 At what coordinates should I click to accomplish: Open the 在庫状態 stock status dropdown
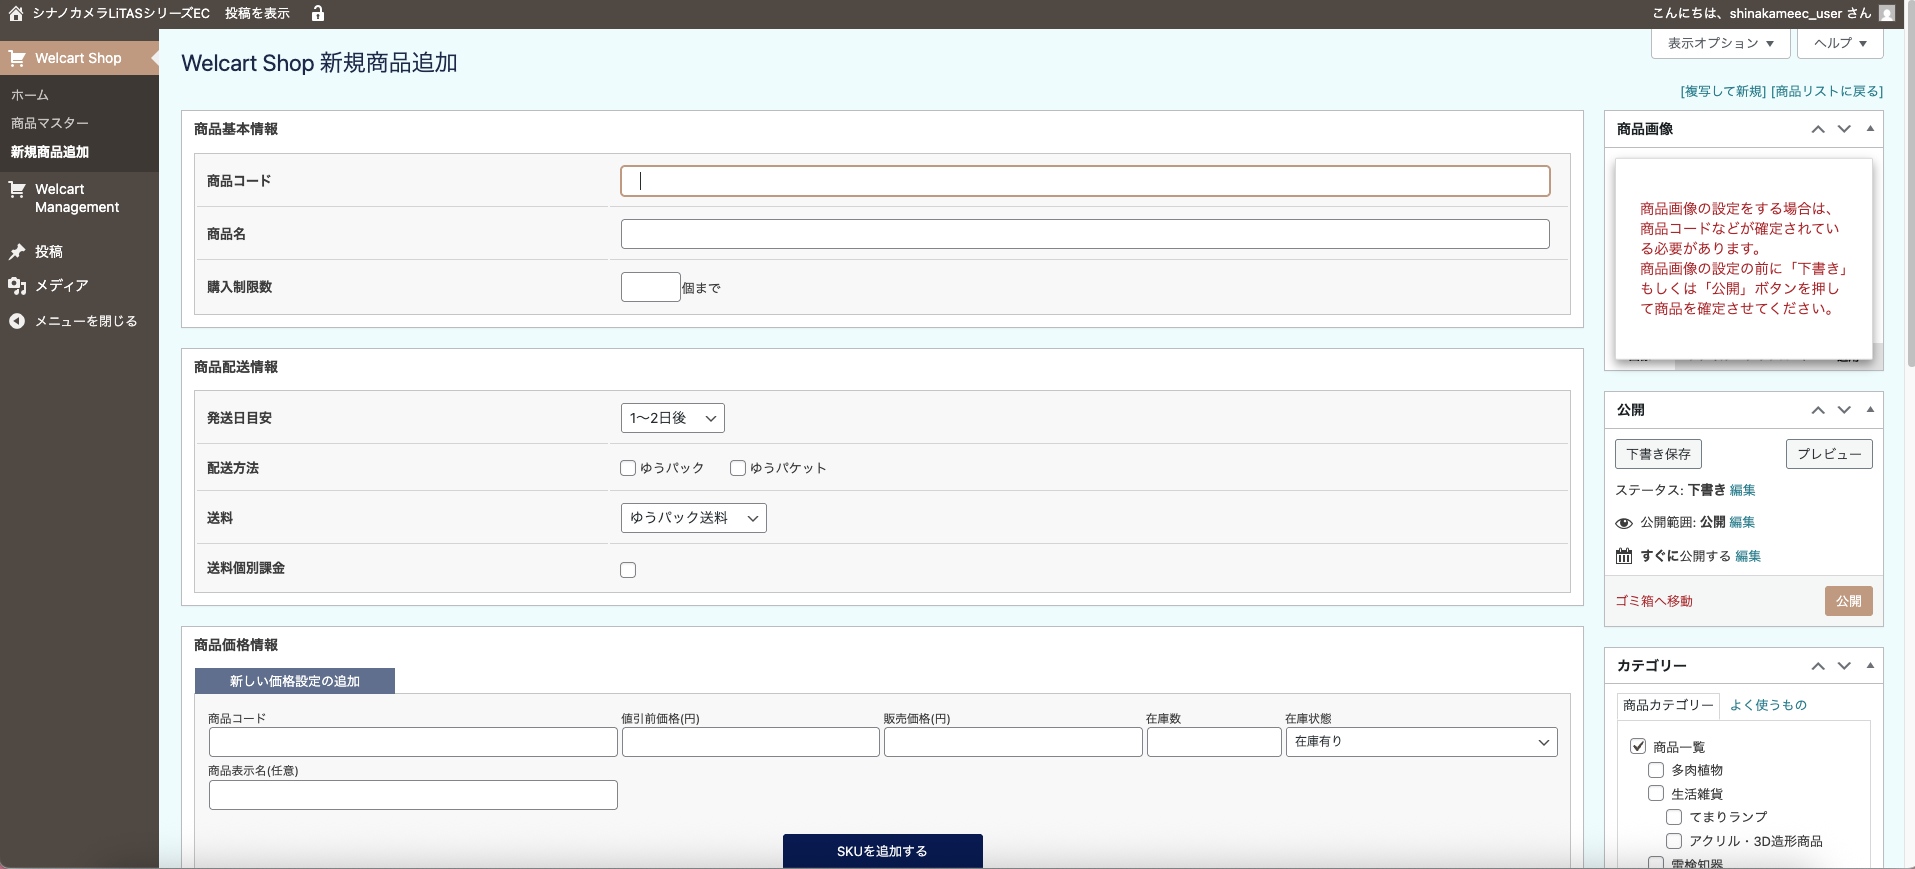tap(1420, 742)
